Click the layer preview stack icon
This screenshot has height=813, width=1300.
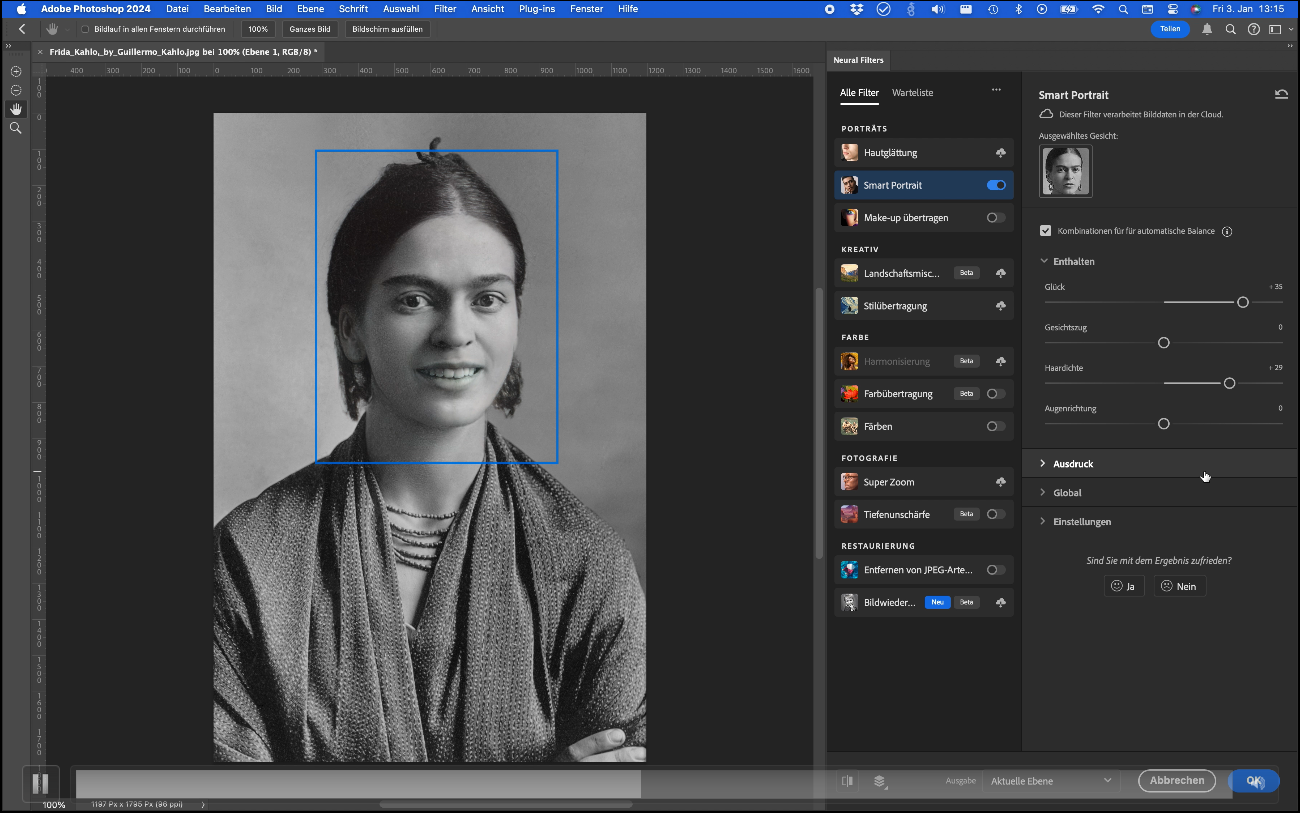(x=880, y=781)
